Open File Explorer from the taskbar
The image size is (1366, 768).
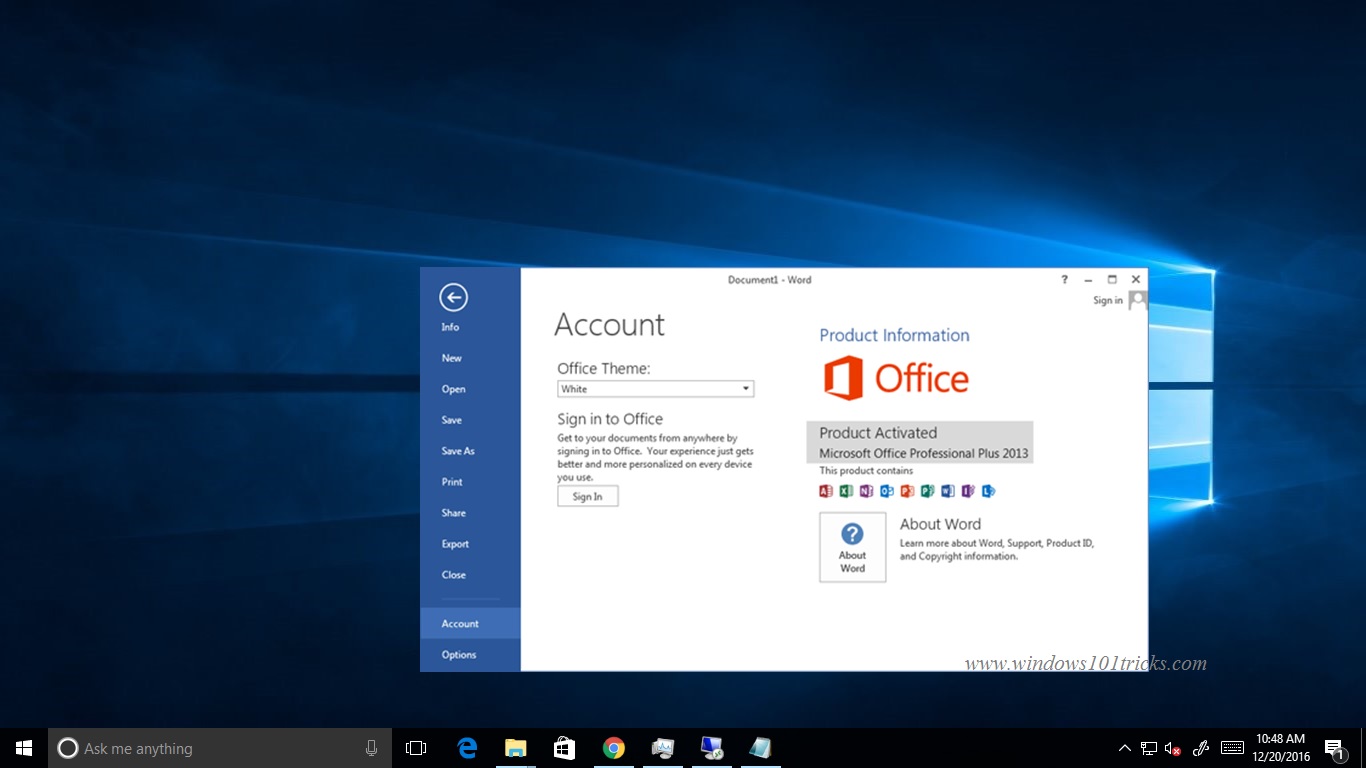[516, 748]
